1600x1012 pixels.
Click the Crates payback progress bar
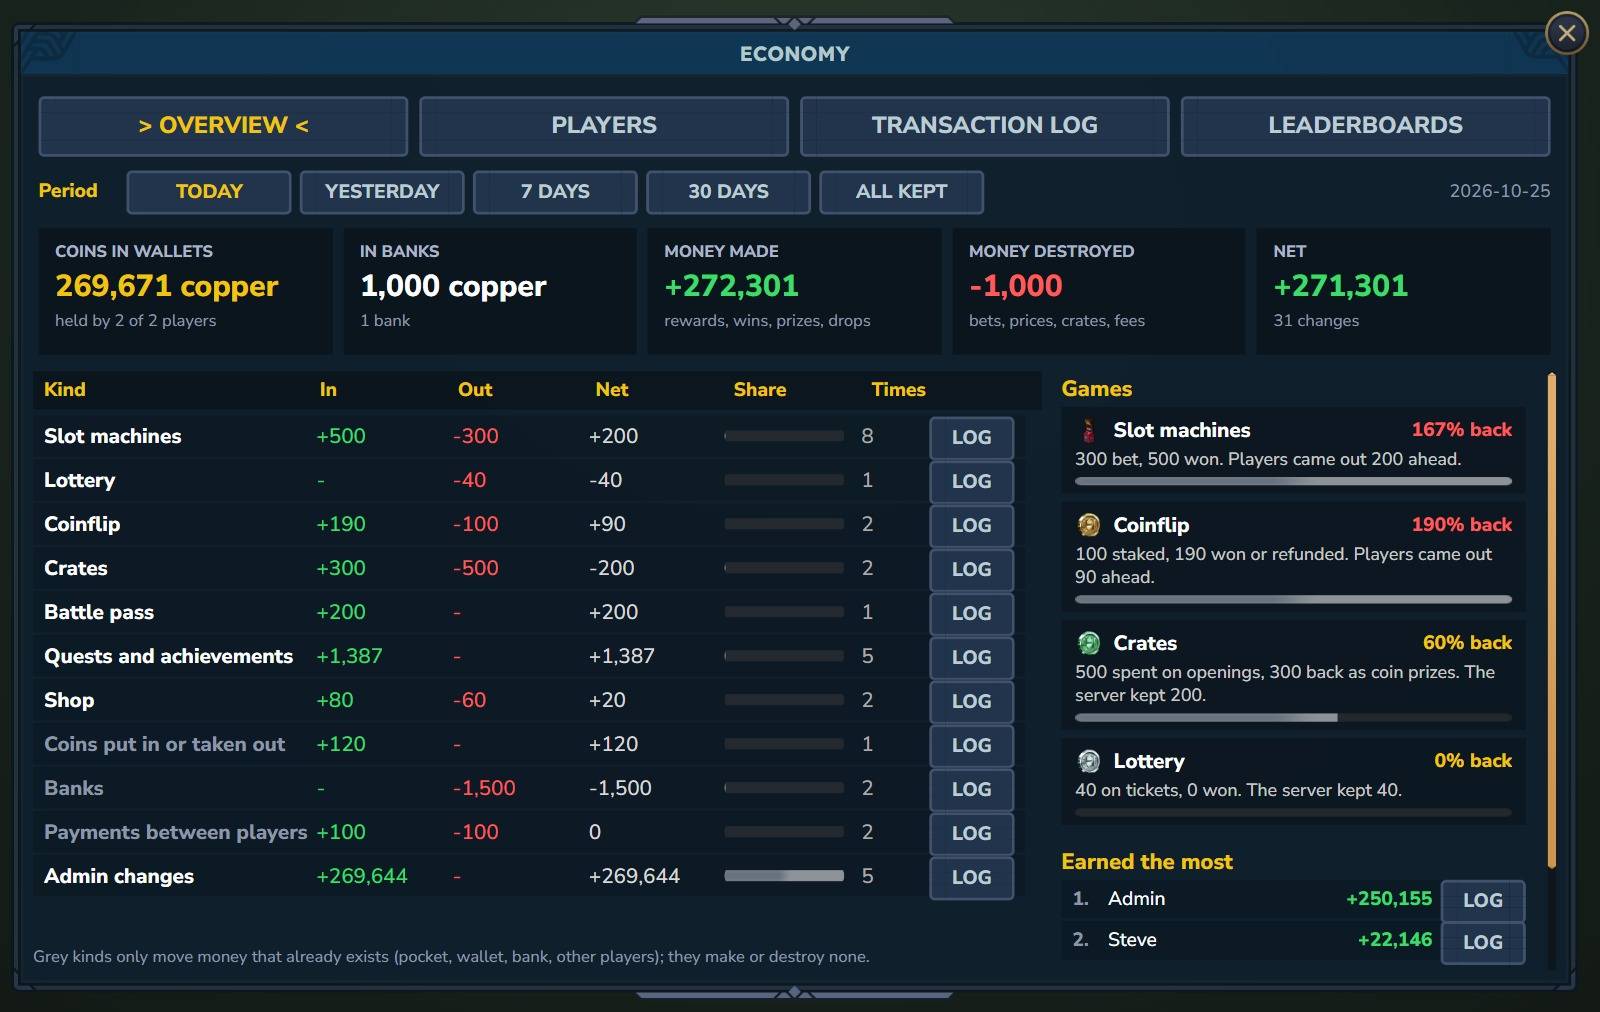[x=1293, y=717]
